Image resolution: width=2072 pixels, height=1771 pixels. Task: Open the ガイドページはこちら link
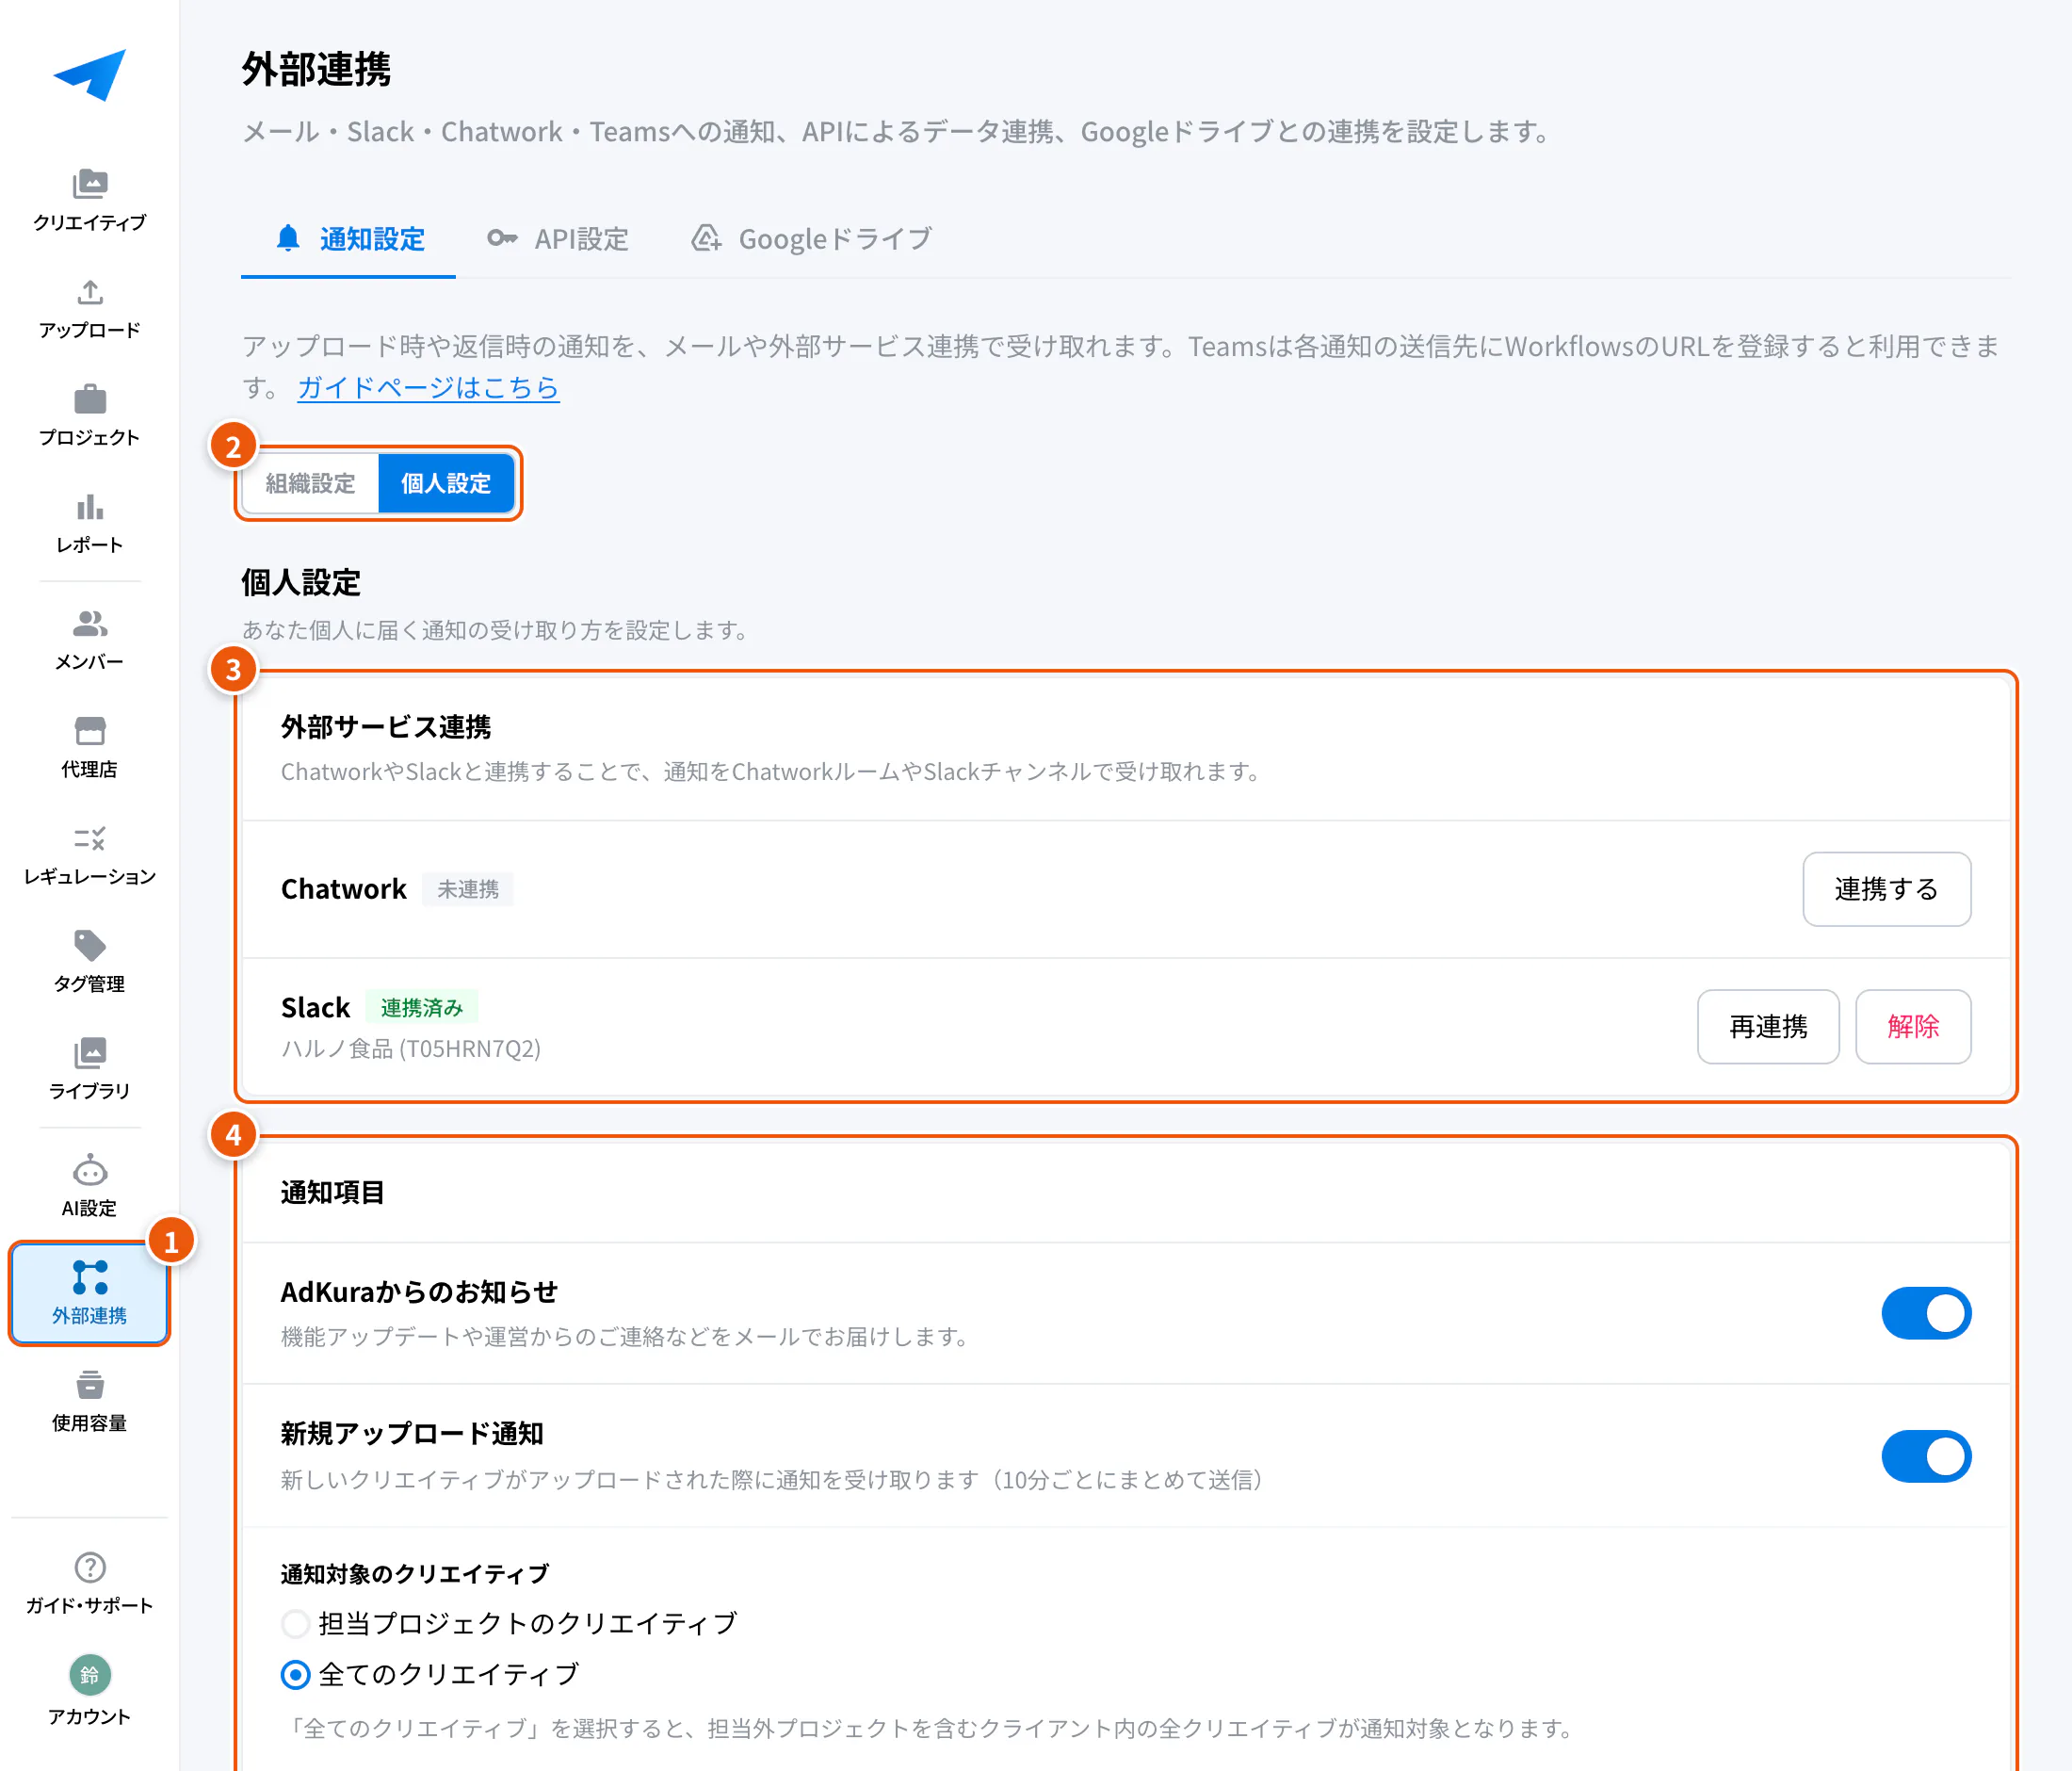tap(428, 387)
